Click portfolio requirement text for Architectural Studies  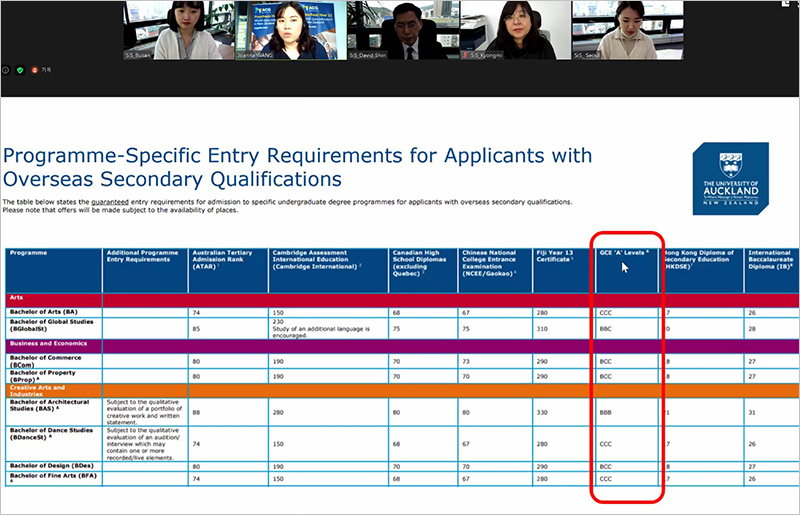click(x=144, y=412)
